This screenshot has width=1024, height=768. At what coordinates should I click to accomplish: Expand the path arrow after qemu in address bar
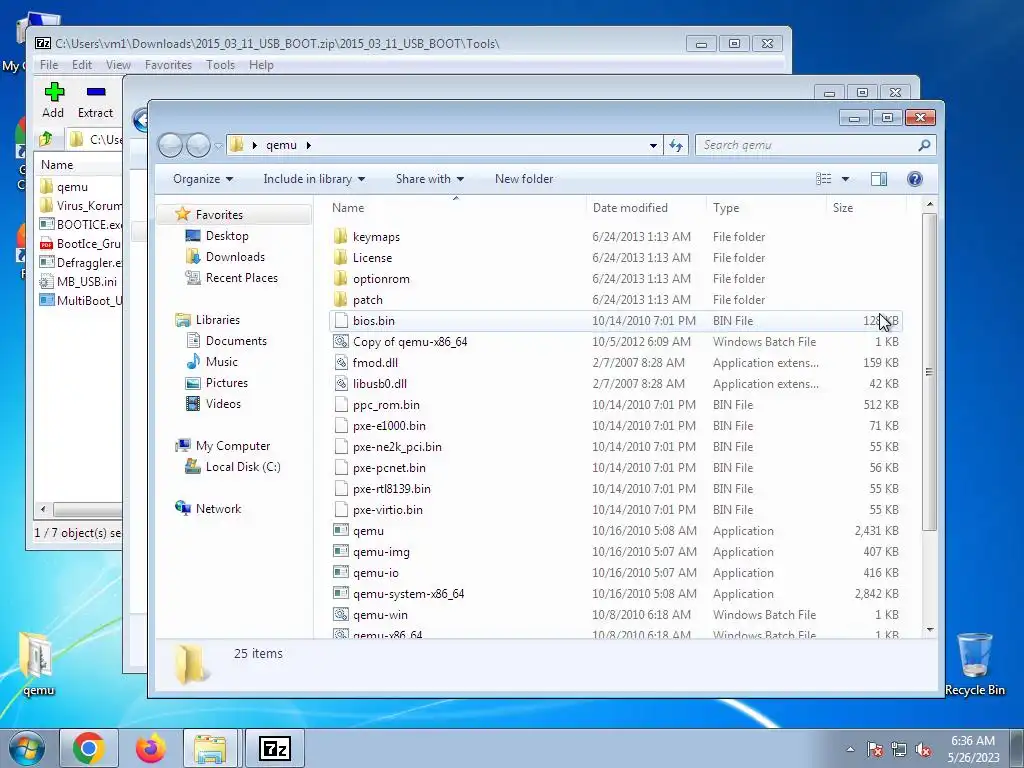click(x=308, y=145)
